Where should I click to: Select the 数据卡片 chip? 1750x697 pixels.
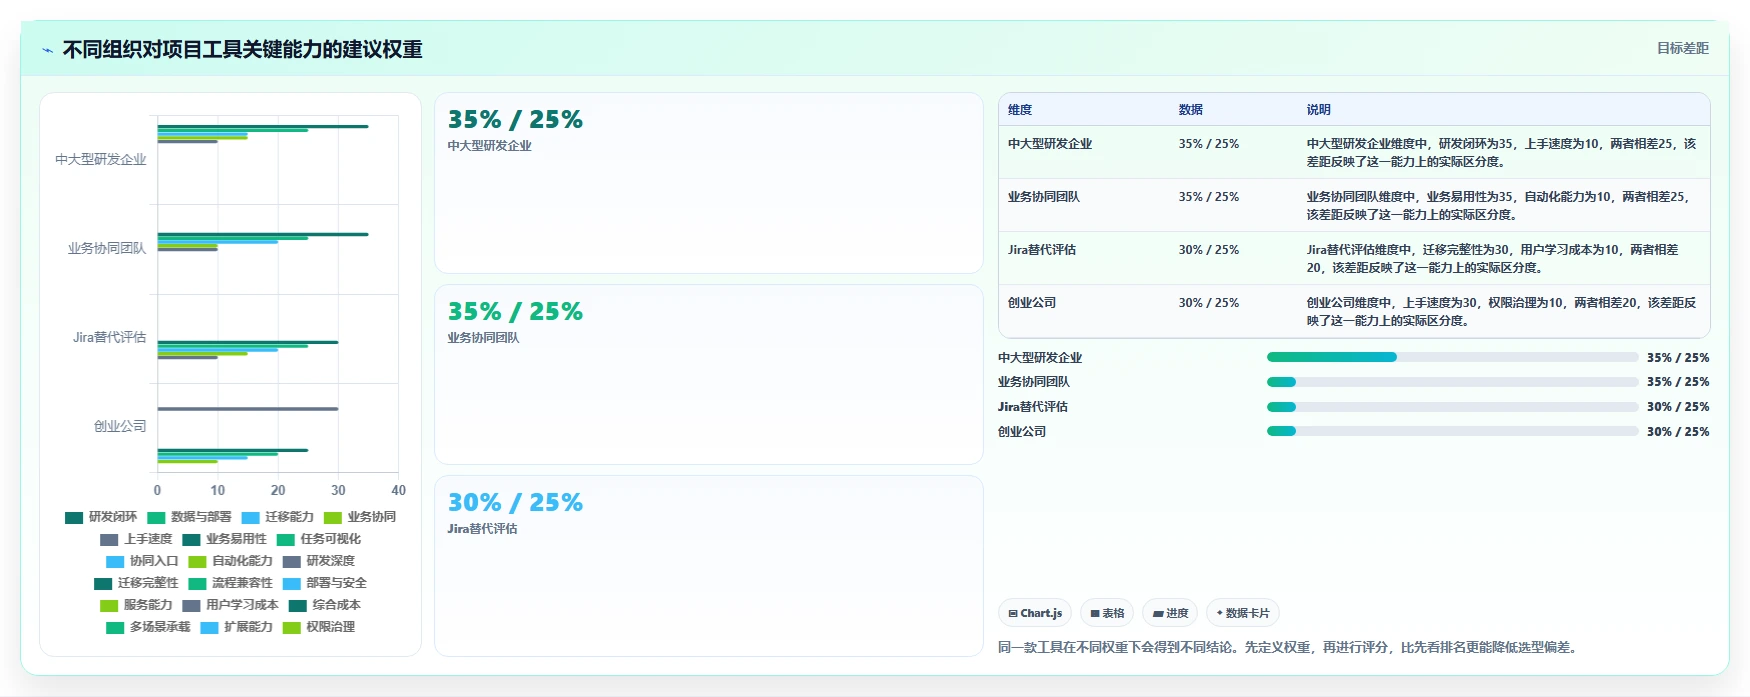click(1243, 613)
